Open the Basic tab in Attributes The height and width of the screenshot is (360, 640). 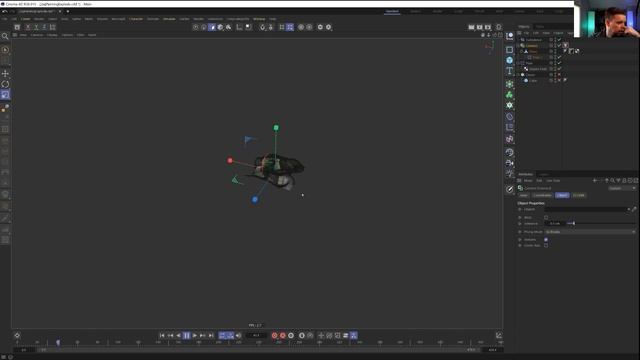coord(524,195)
